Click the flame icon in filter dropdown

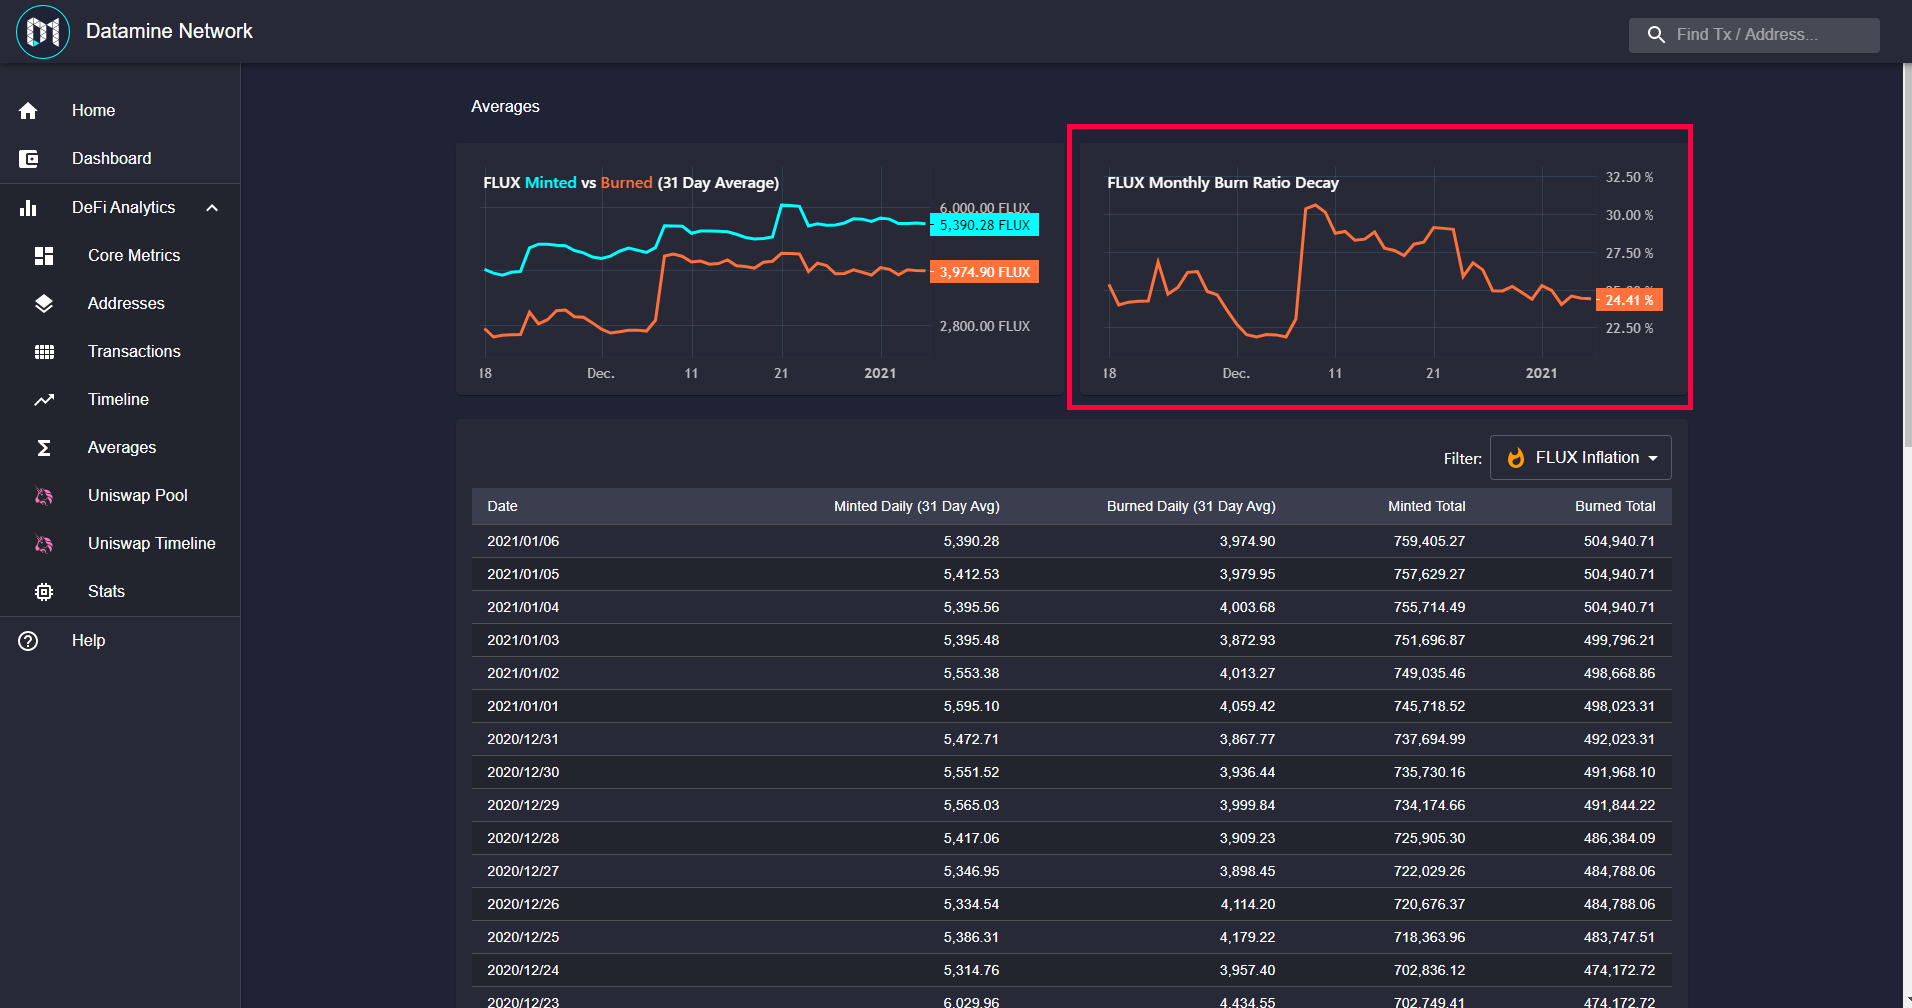tap(1516, 458)
